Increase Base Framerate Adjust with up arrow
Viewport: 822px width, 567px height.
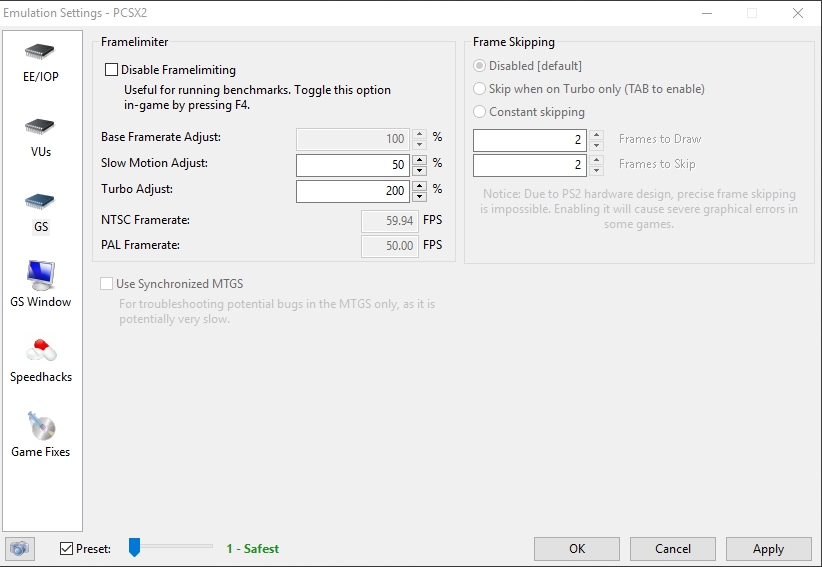419,134
